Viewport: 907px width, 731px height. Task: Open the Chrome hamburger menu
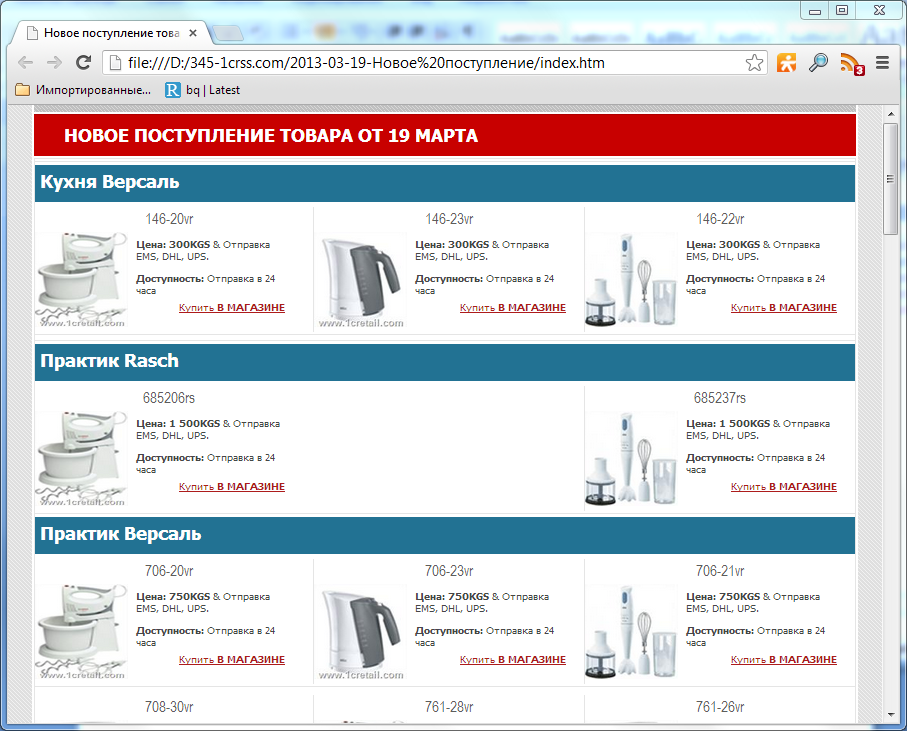[x=882, y=63]
